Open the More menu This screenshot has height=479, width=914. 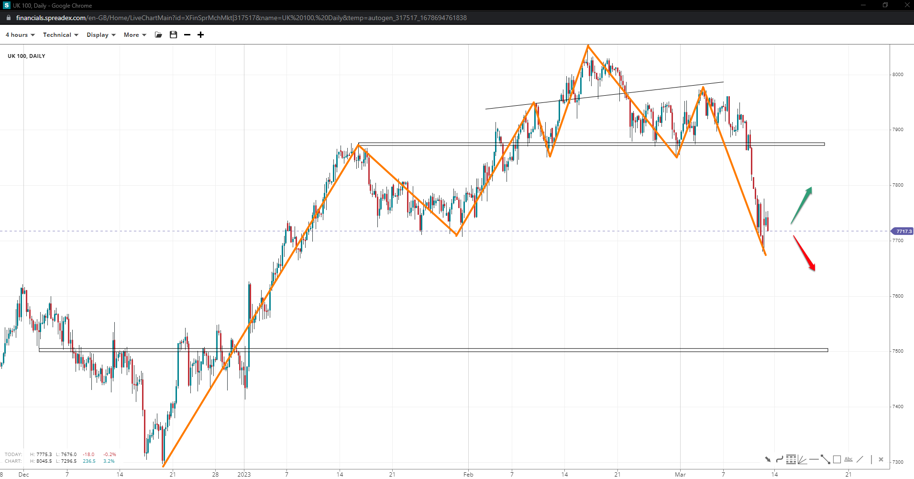[x=135, y=35]
